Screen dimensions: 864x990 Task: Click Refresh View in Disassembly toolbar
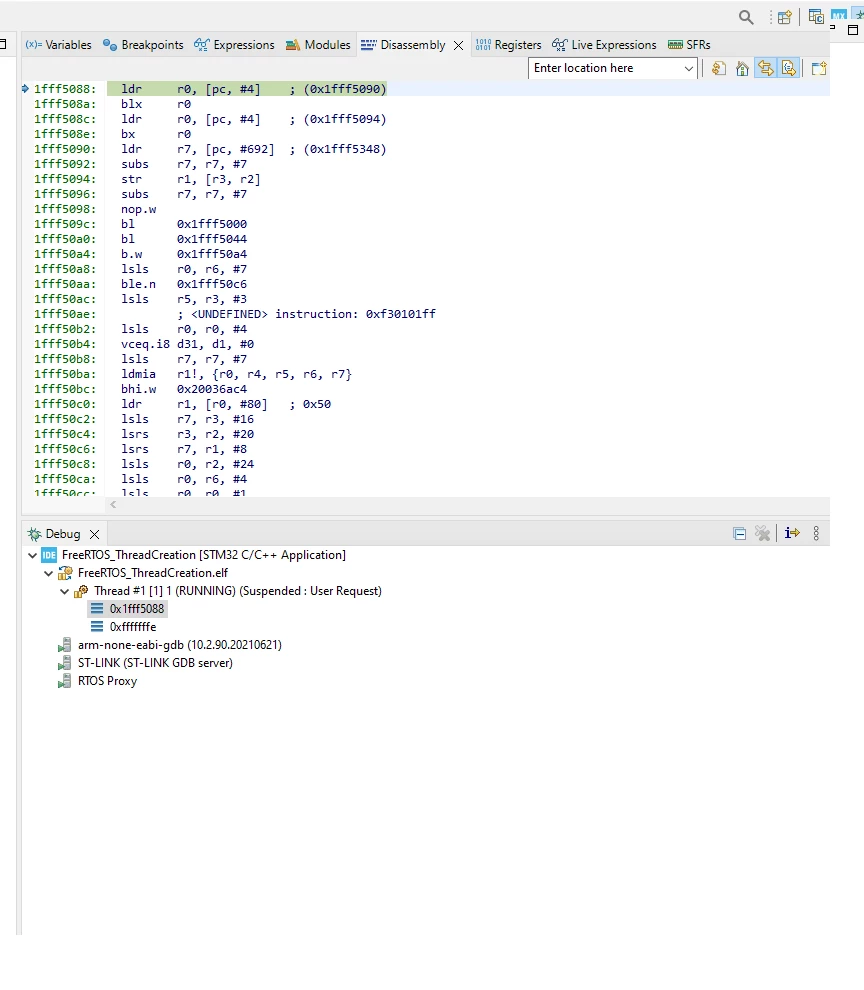tap(719, 68)
